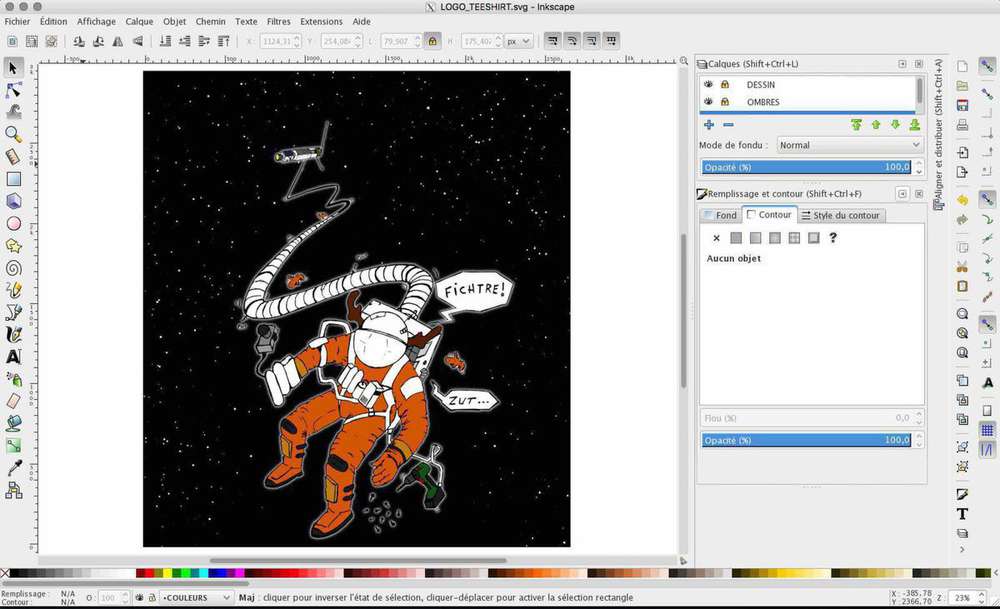Select the Eraser tool
The image size is (1000, 609).
coord(13,401)
